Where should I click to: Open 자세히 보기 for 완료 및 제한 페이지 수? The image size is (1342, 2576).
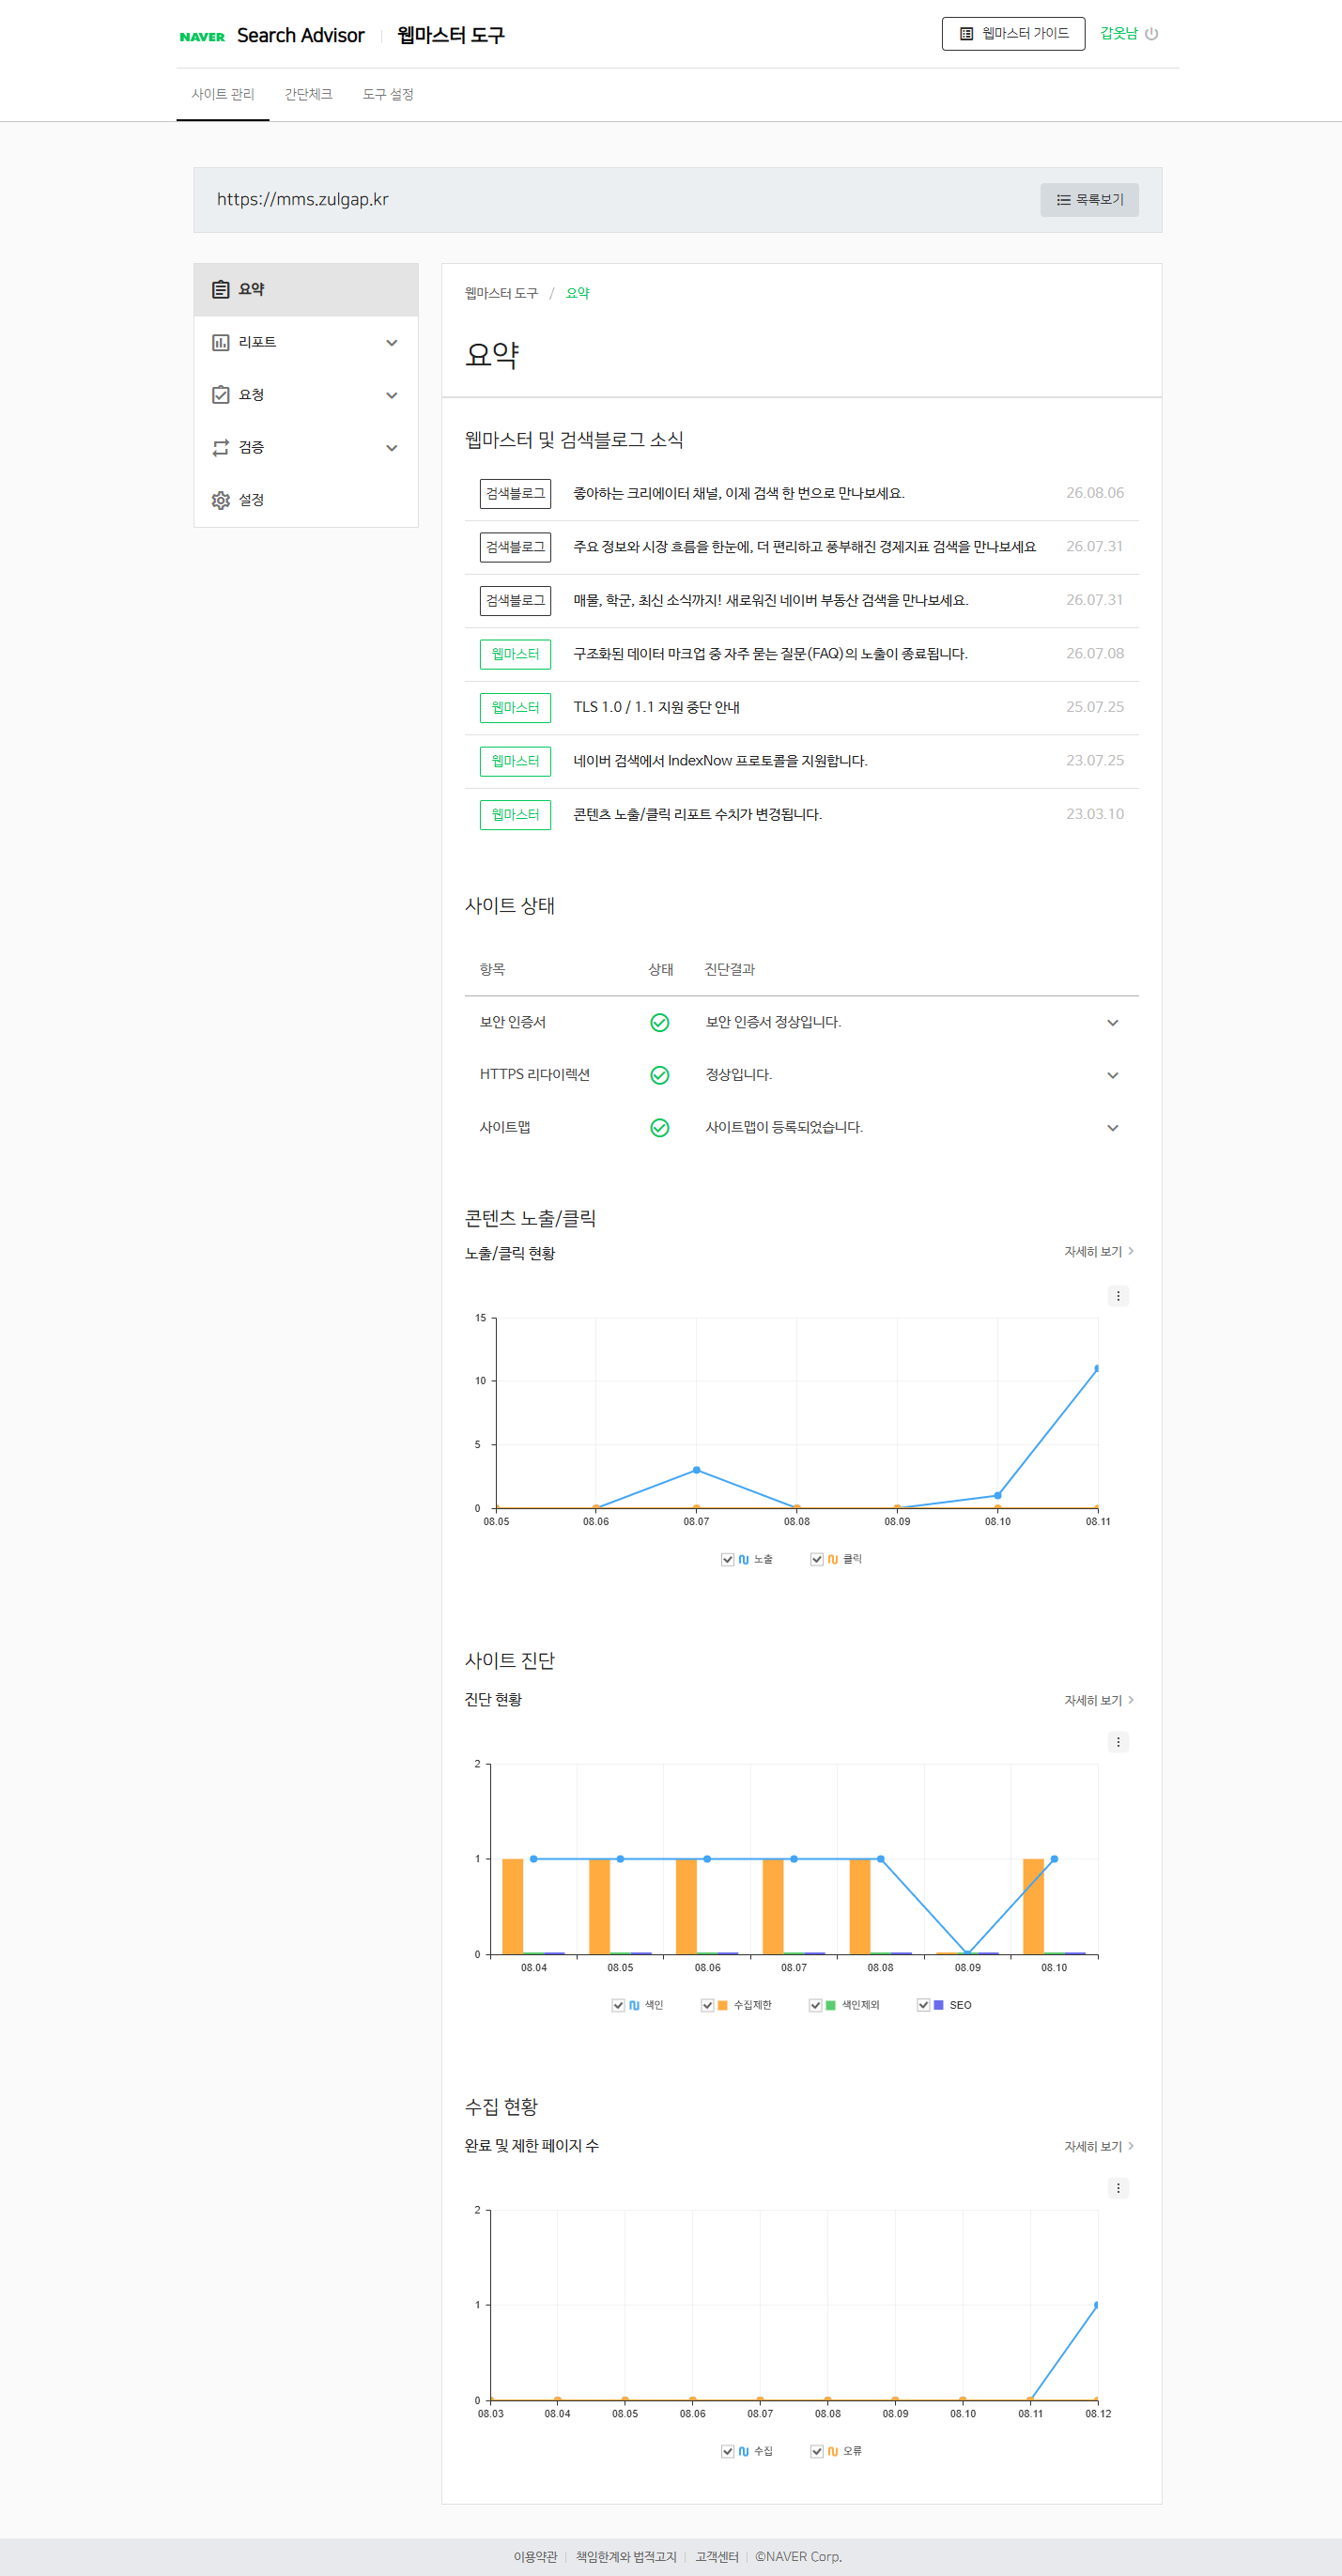[1098, 2146]
